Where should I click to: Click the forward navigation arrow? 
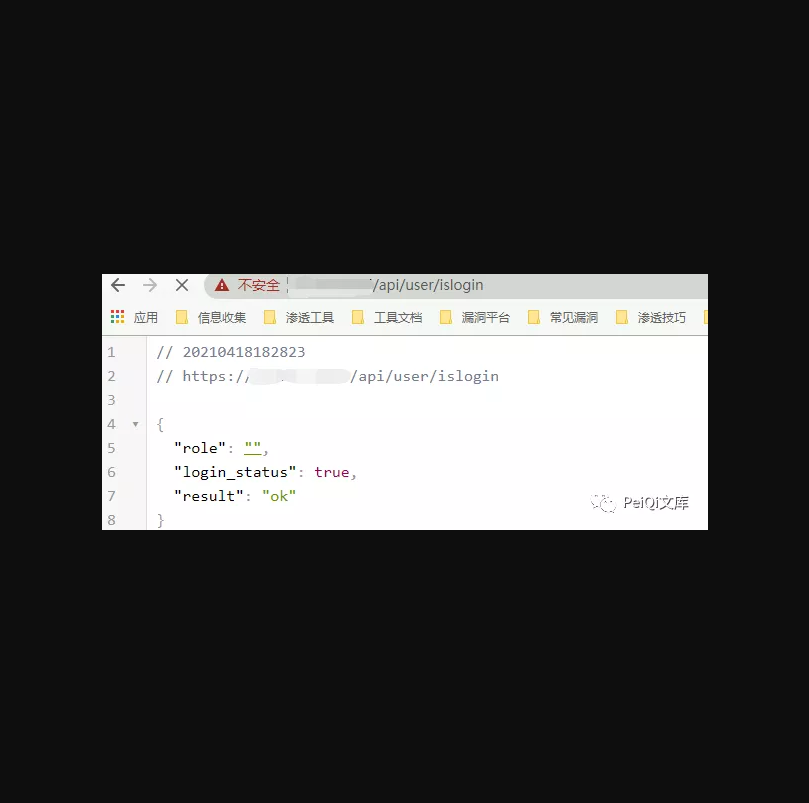[150, 285]
